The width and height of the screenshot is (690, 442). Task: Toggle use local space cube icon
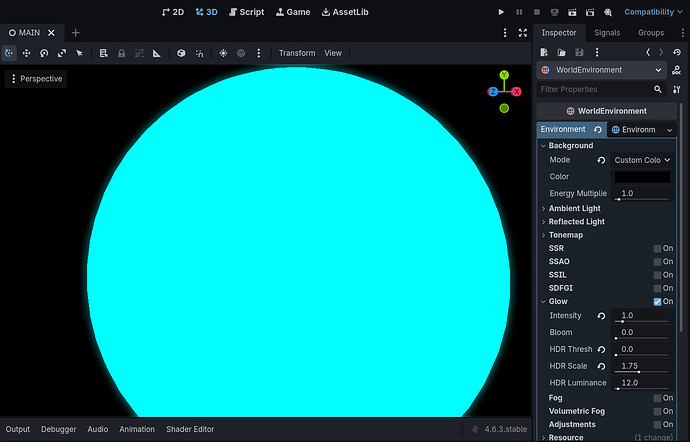[181, 53]
